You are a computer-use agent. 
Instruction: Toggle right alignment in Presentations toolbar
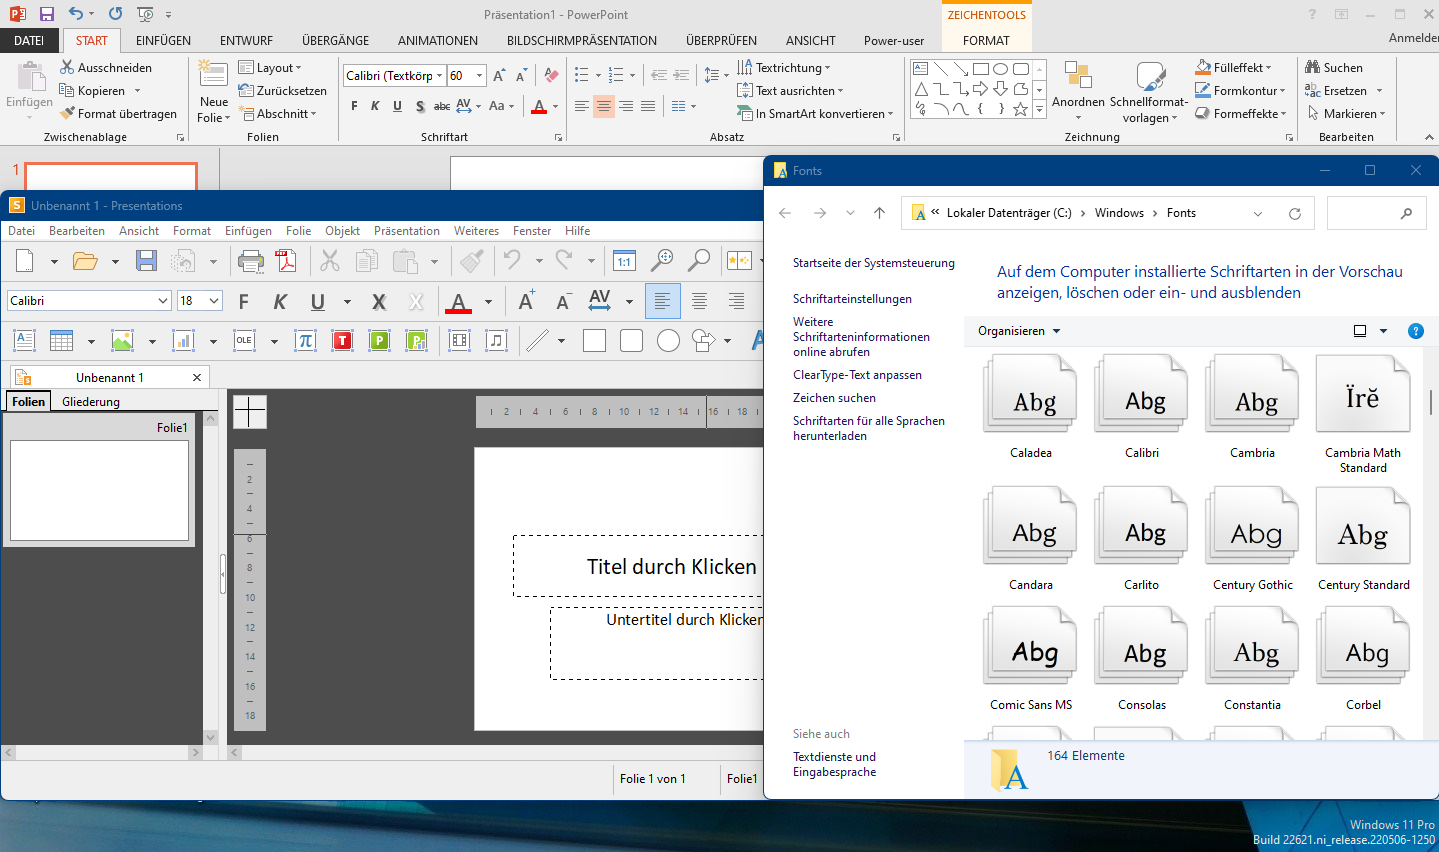(736, 301)
